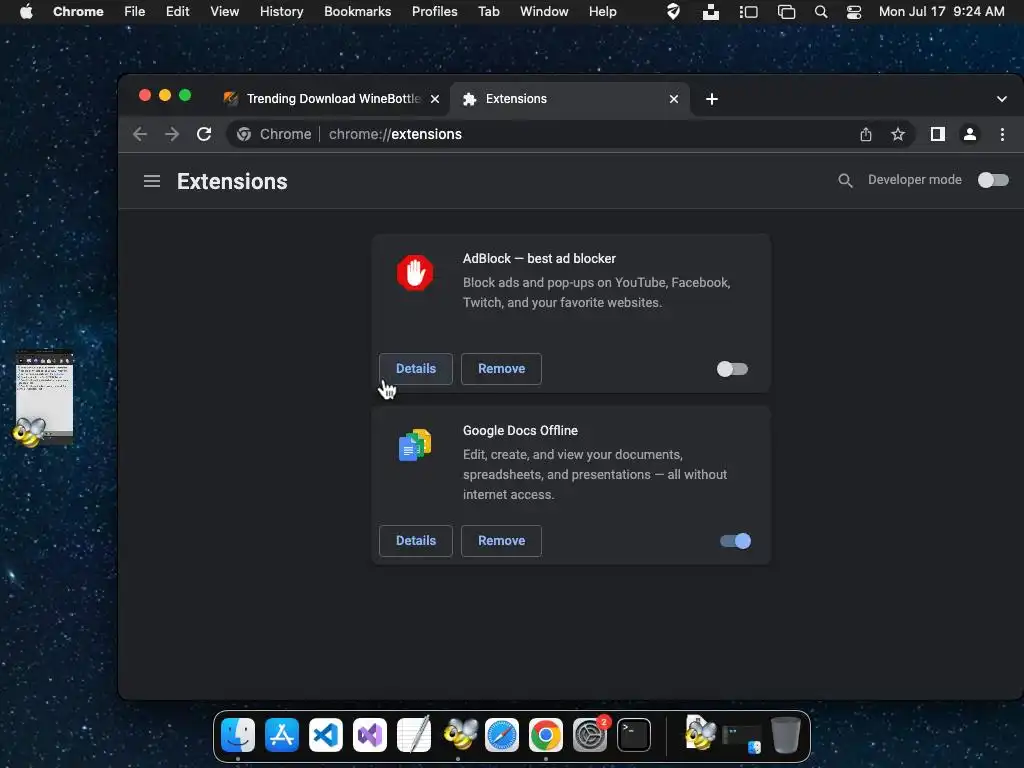The image size is (1024, 768).
Task: Click the shield status icon in menu bar
Action: (x=673, y=12)
